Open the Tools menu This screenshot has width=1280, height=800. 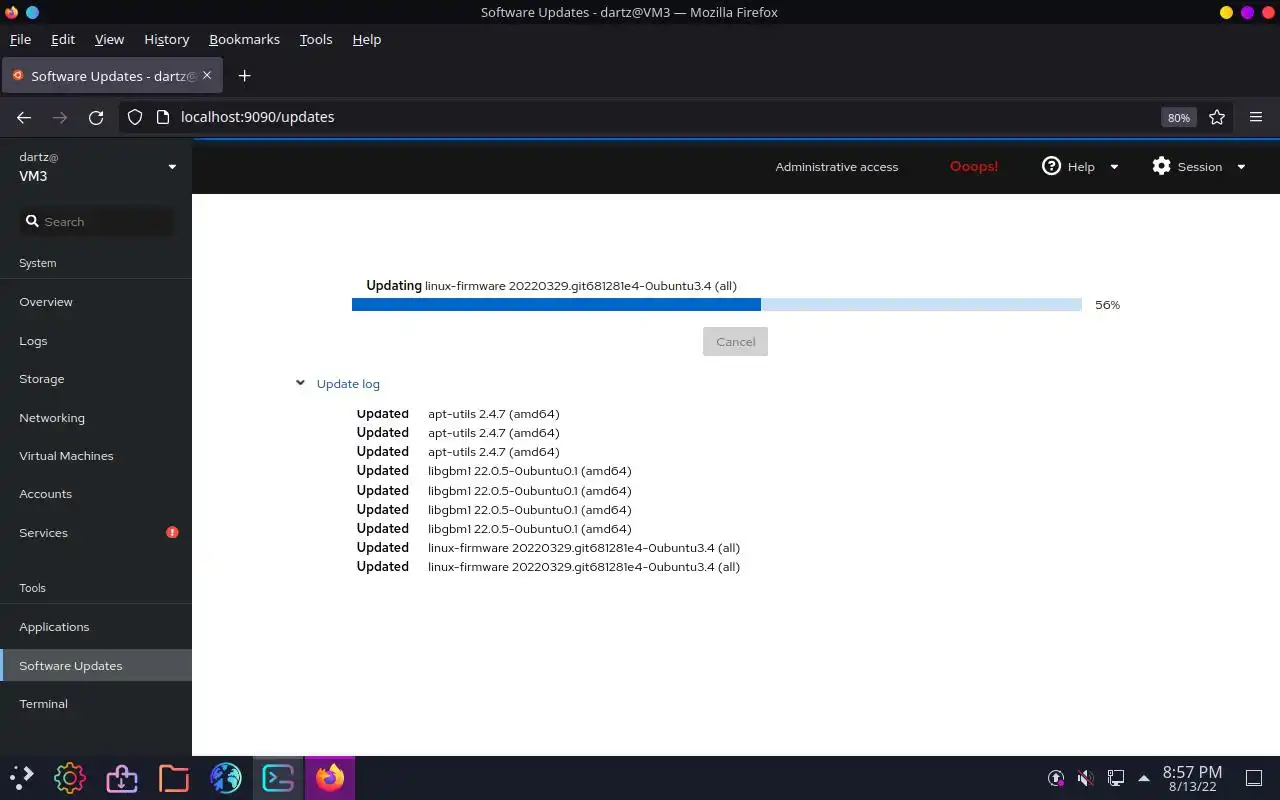pos(316,39)
